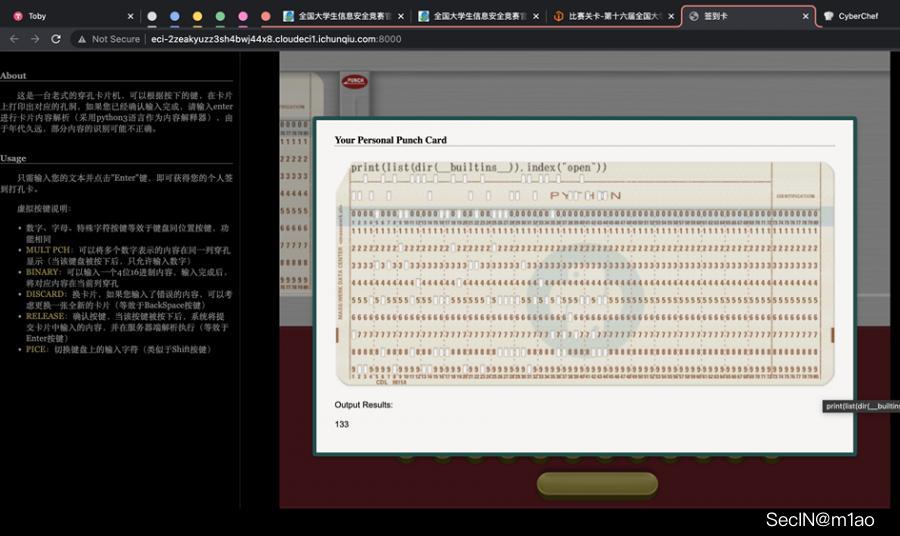The height and width of the screenshot is (536, 900).
Task: Go back to previous page
Action: click(14, 39)
